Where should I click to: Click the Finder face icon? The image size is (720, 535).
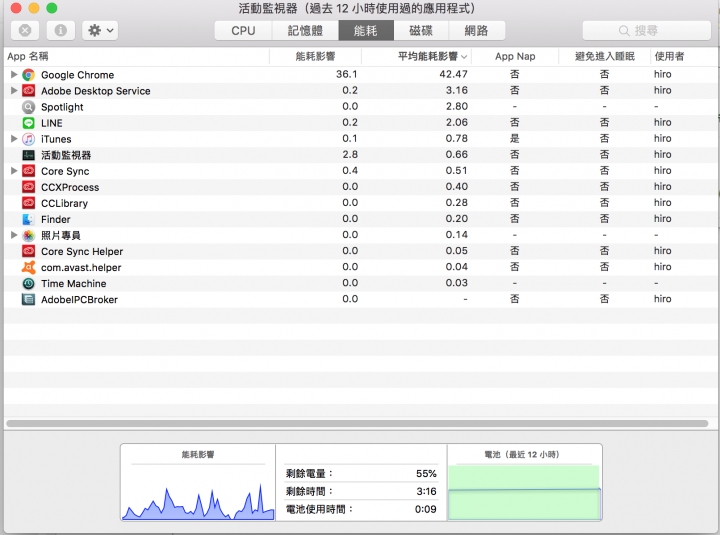(x=28, y=219)
